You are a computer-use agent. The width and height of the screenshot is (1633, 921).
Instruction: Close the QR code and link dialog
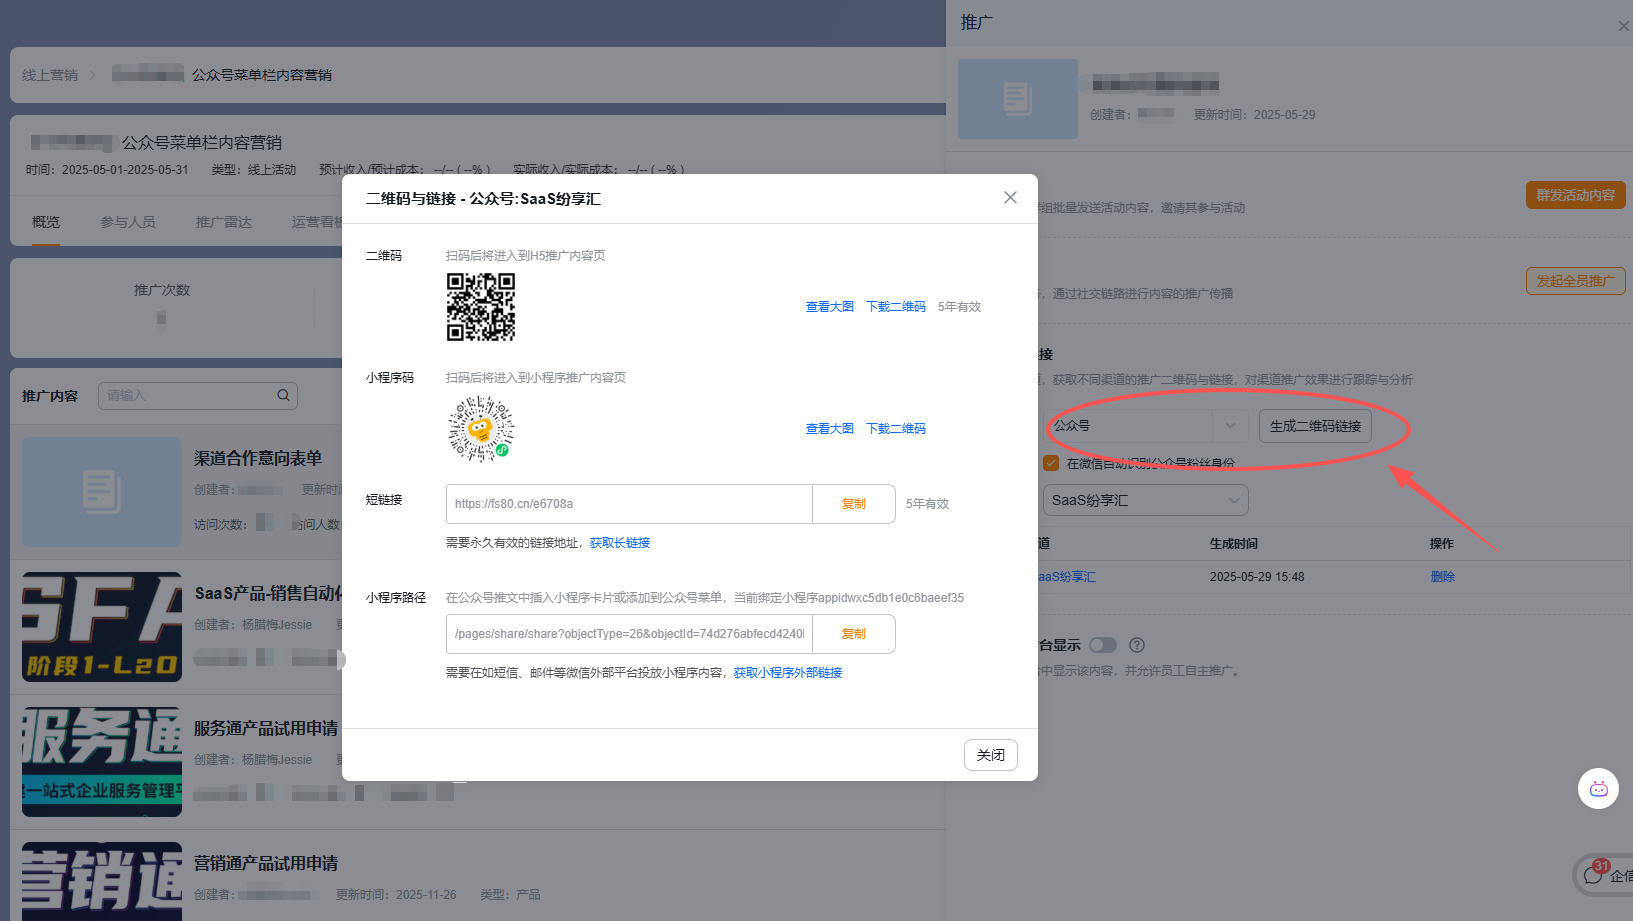[x=1010, y=198]
